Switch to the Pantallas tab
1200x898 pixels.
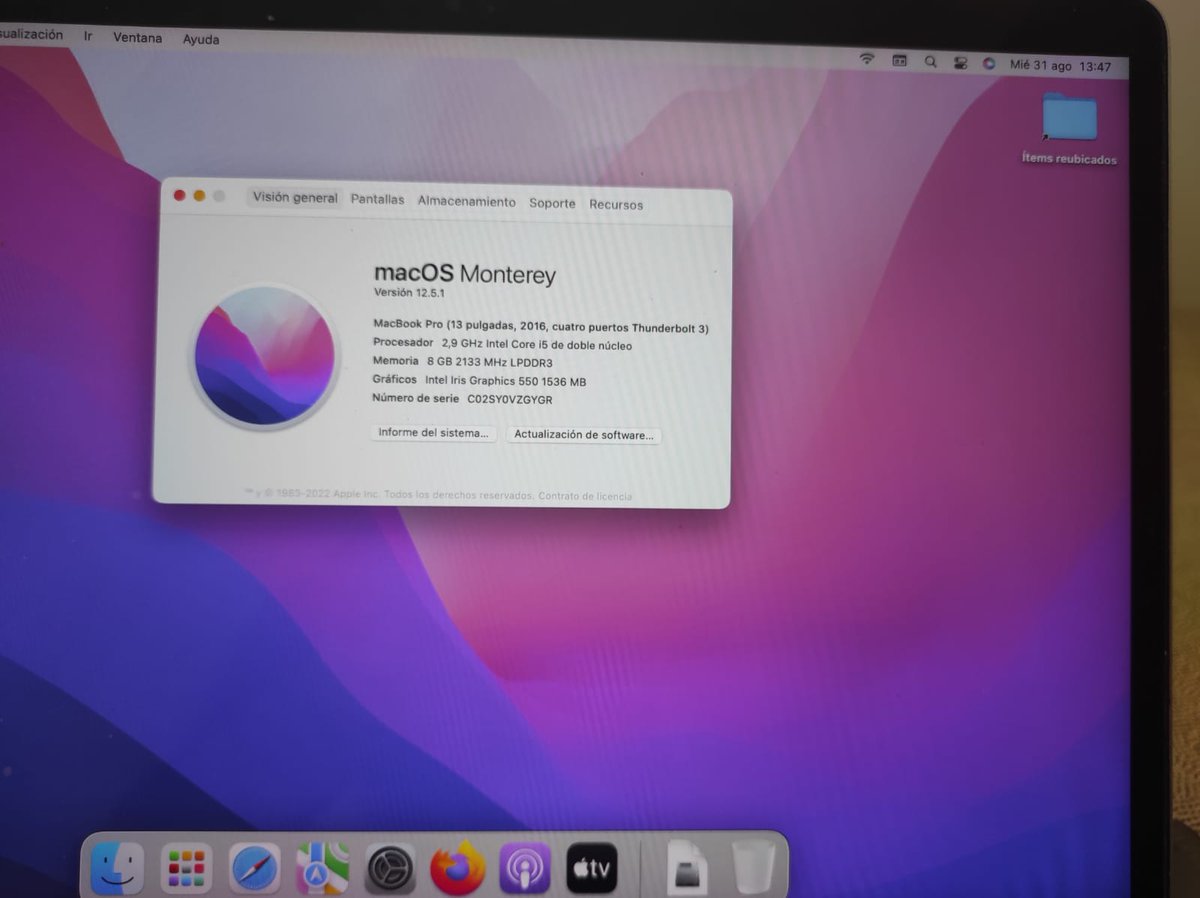coord(377,200)
